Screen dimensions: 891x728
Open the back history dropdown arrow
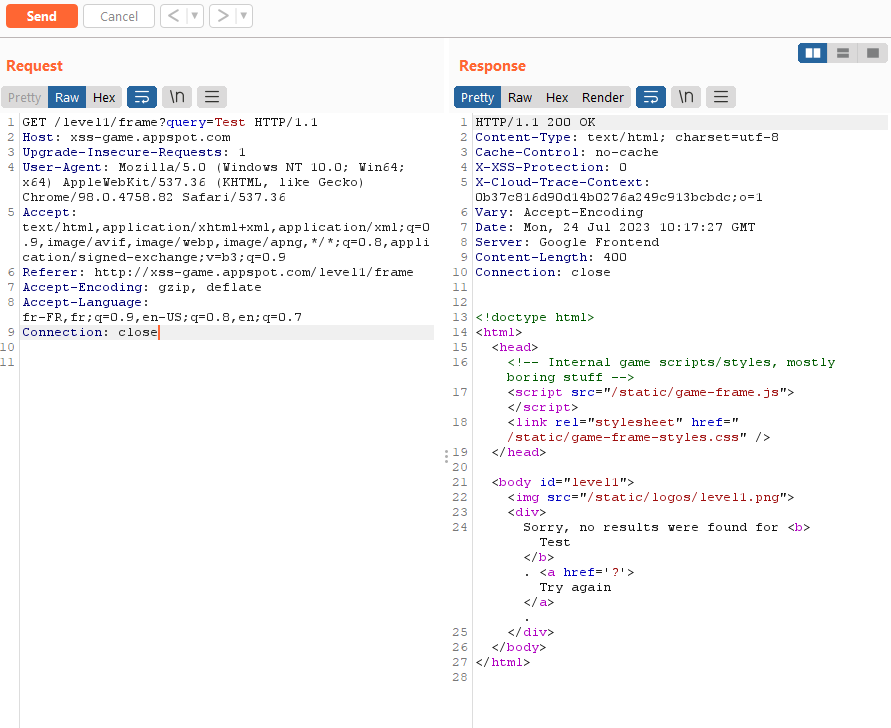click(195, 16)
